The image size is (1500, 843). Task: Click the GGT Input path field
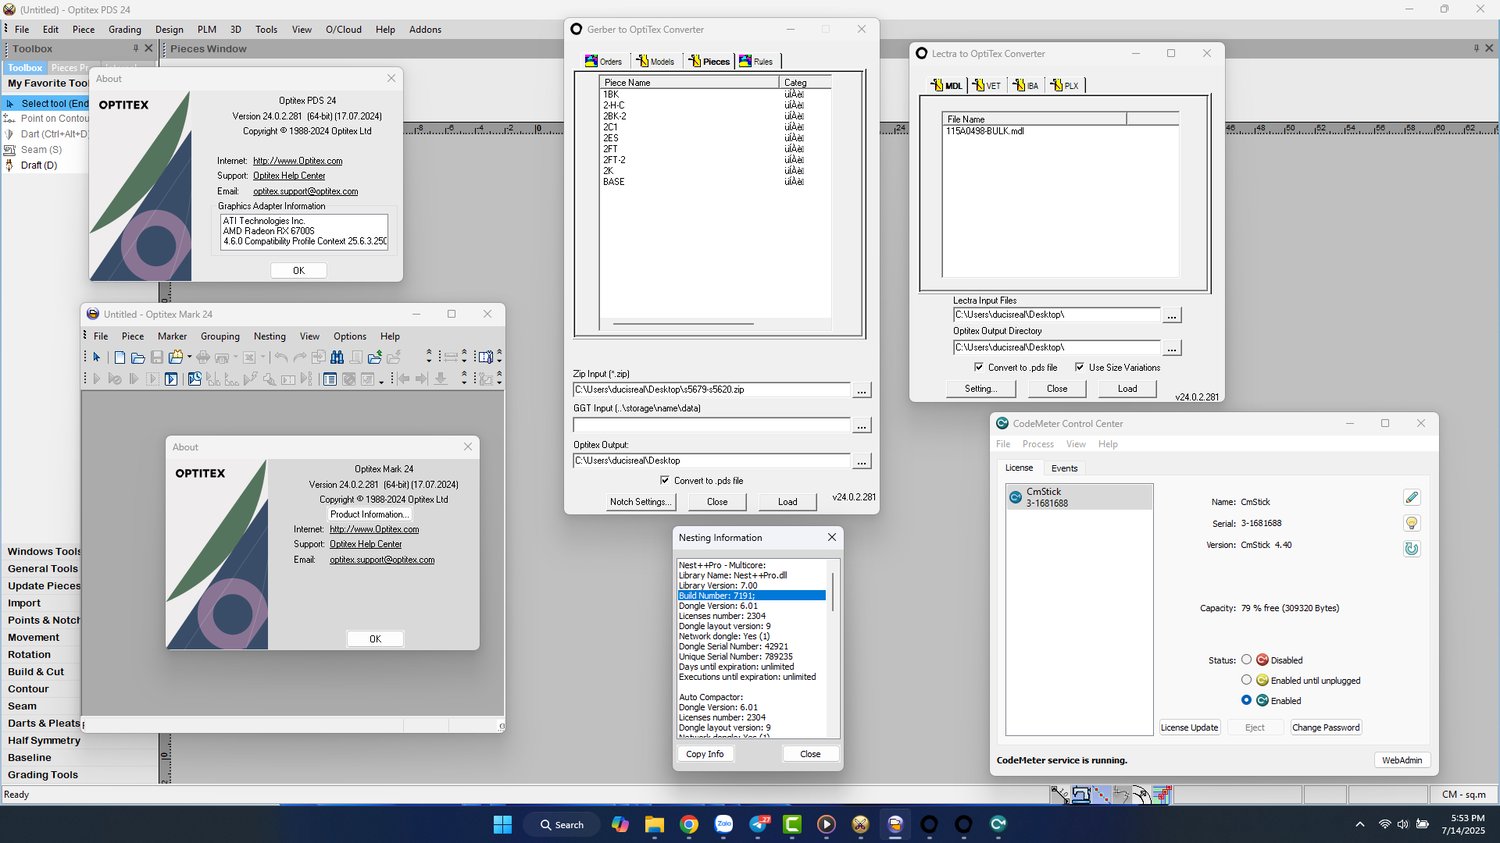[711, 425]
